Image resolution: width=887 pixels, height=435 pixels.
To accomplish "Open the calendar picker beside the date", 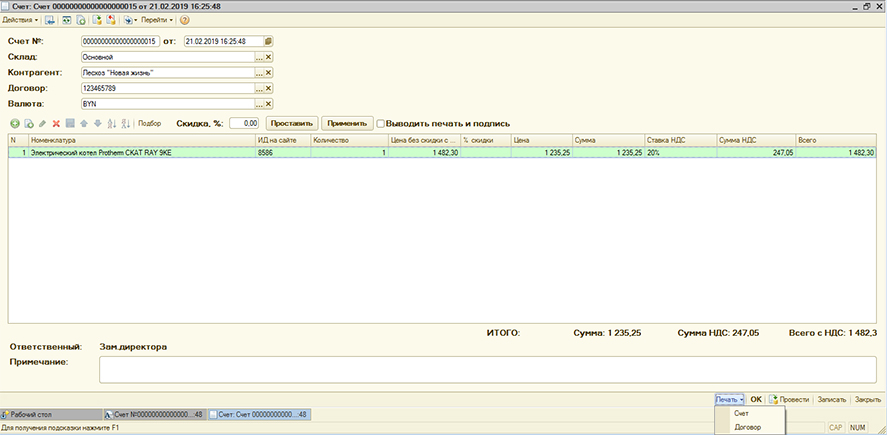I will (x=268, y=41).
